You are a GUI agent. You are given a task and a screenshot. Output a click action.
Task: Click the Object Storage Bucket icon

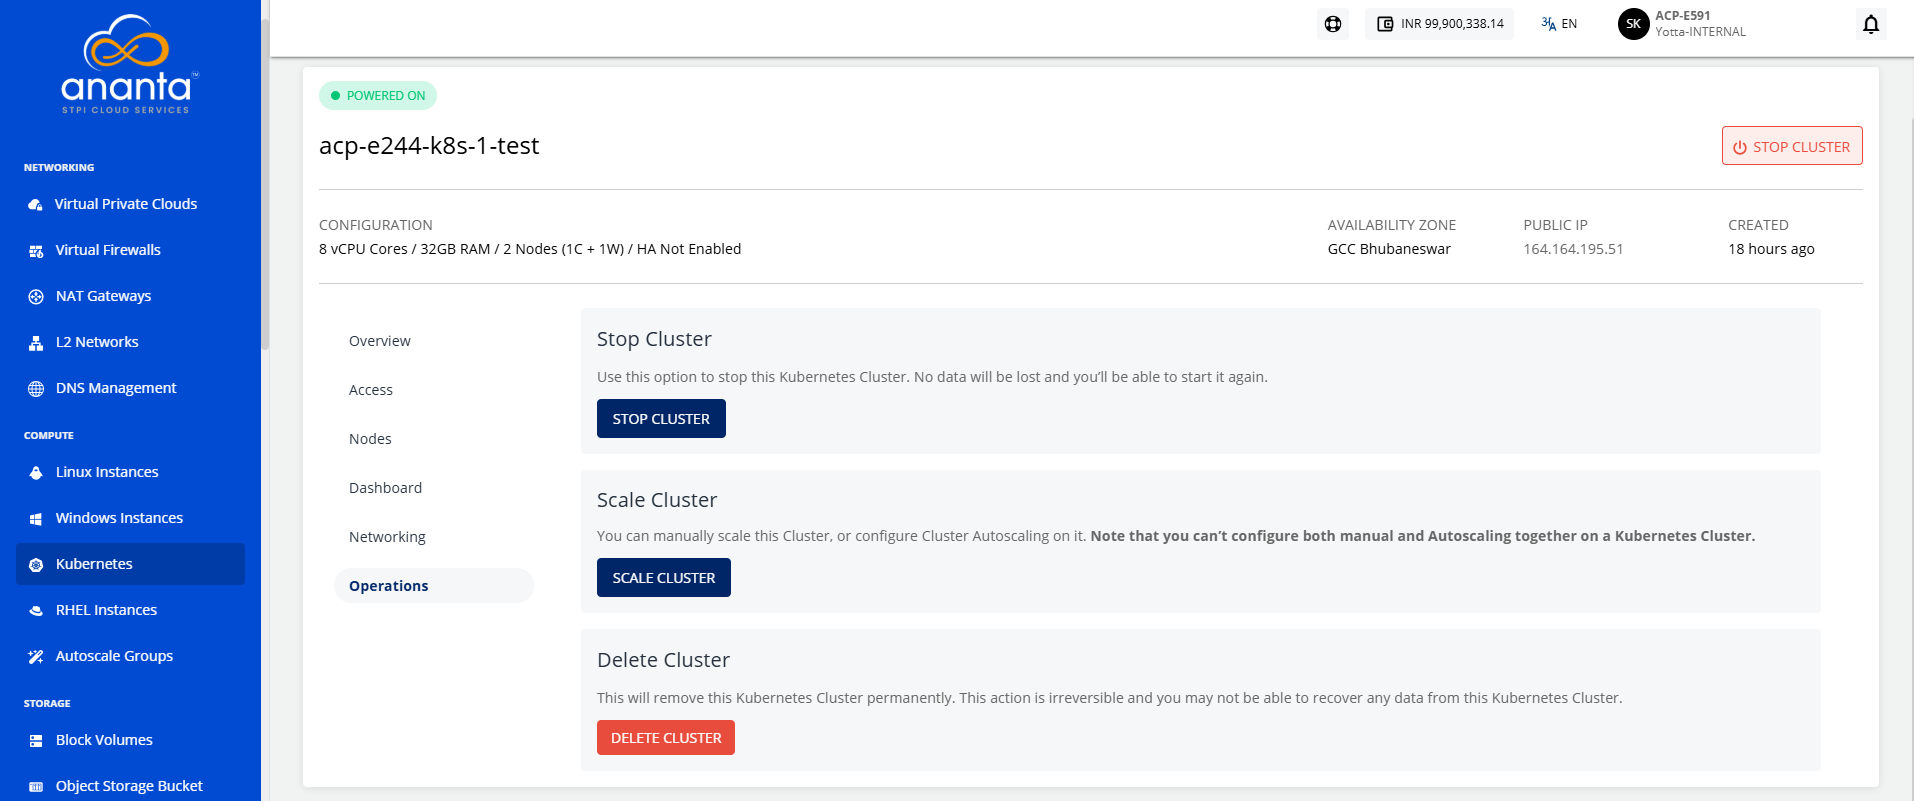pyautogui.click(x=36, y=786)
